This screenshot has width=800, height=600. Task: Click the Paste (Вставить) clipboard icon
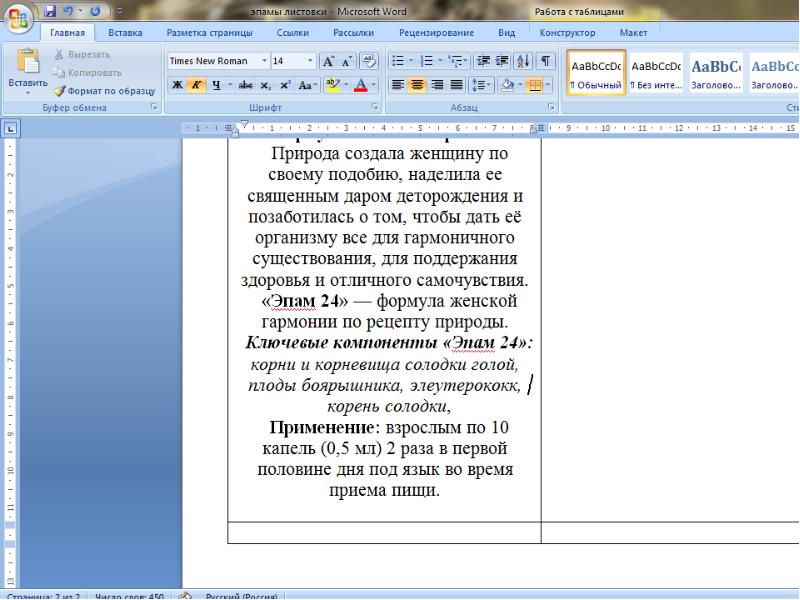point(27,62)
